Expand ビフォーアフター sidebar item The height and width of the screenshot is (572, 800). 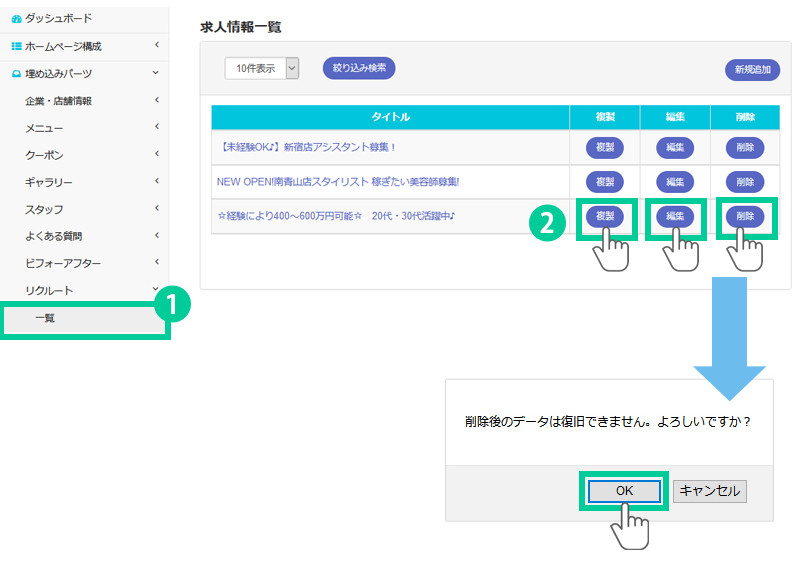click(x=61, y=263)
